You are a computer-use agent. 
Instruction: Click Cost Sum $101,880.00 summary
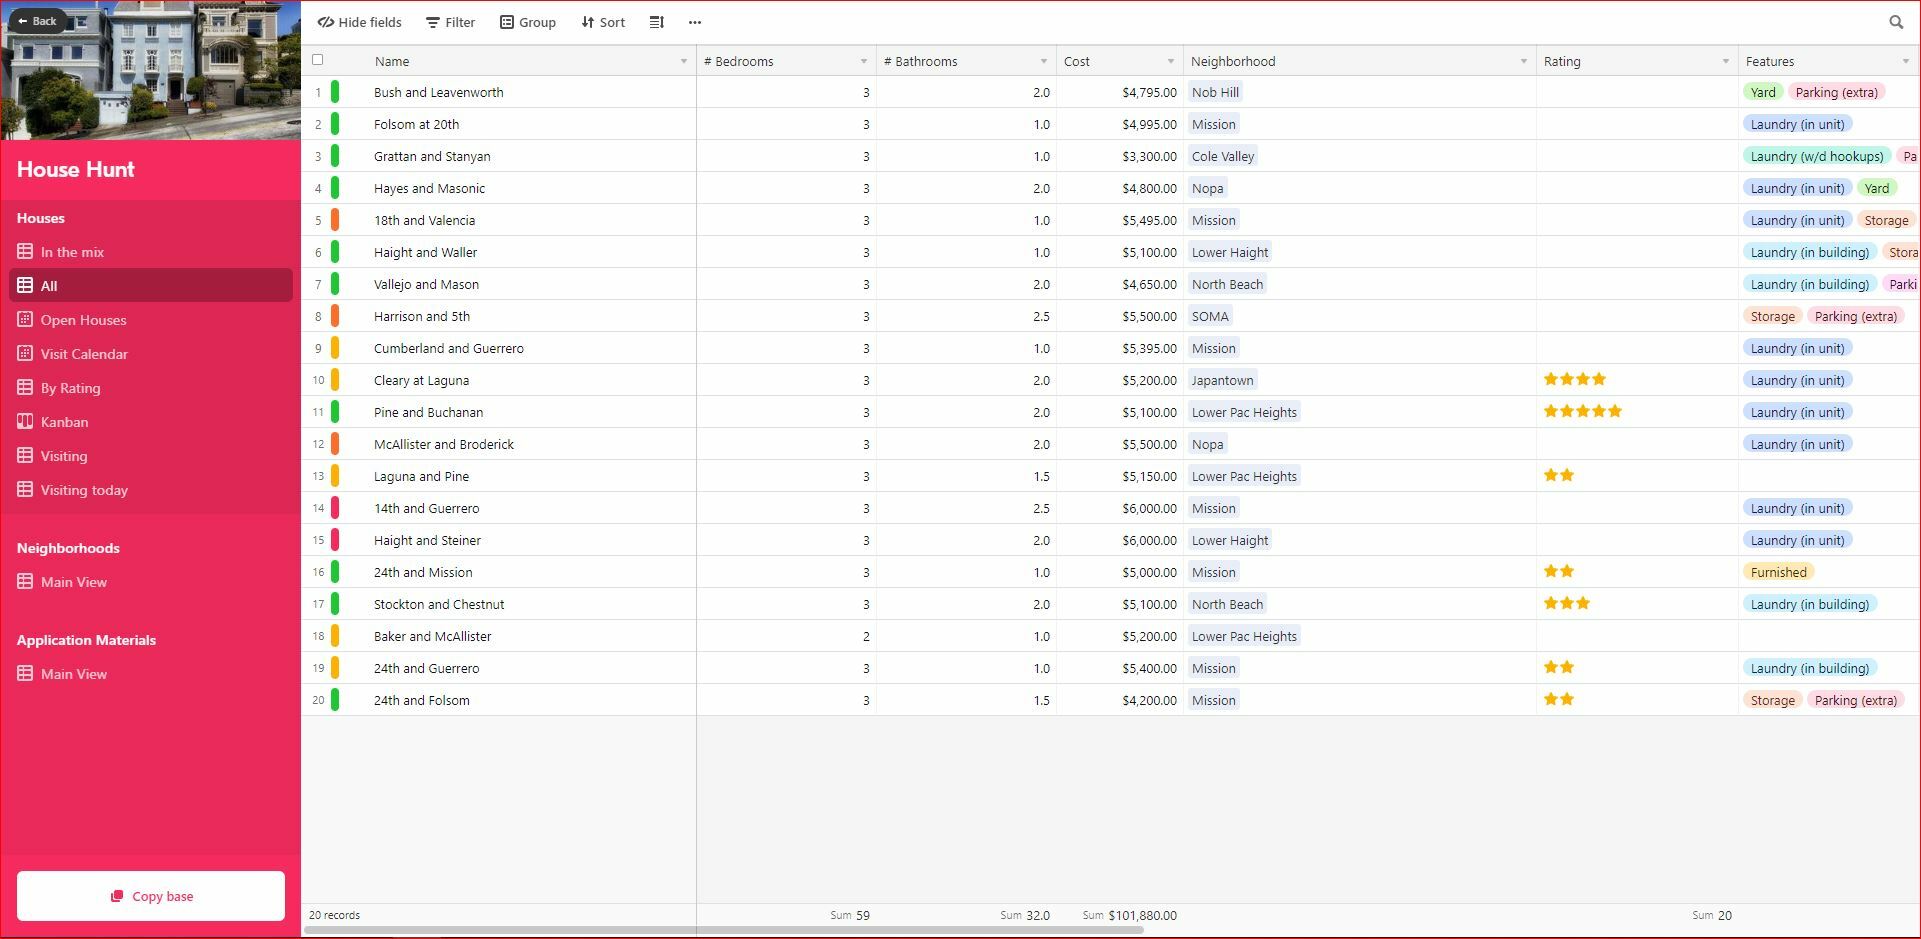click(1130, 915)
